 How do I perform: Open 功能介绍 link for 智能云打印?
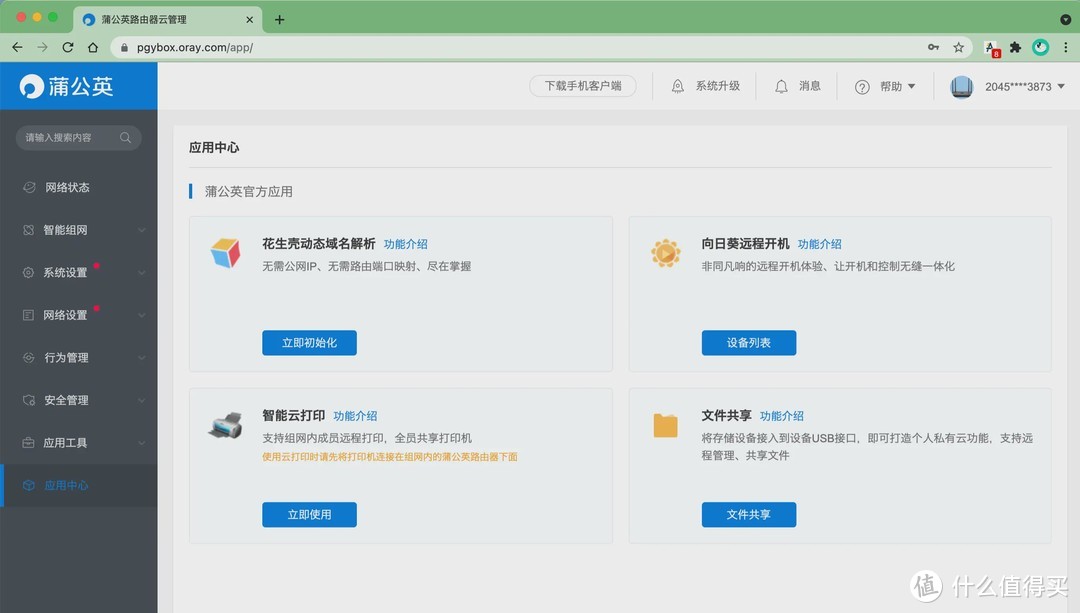tap(354, 415)
